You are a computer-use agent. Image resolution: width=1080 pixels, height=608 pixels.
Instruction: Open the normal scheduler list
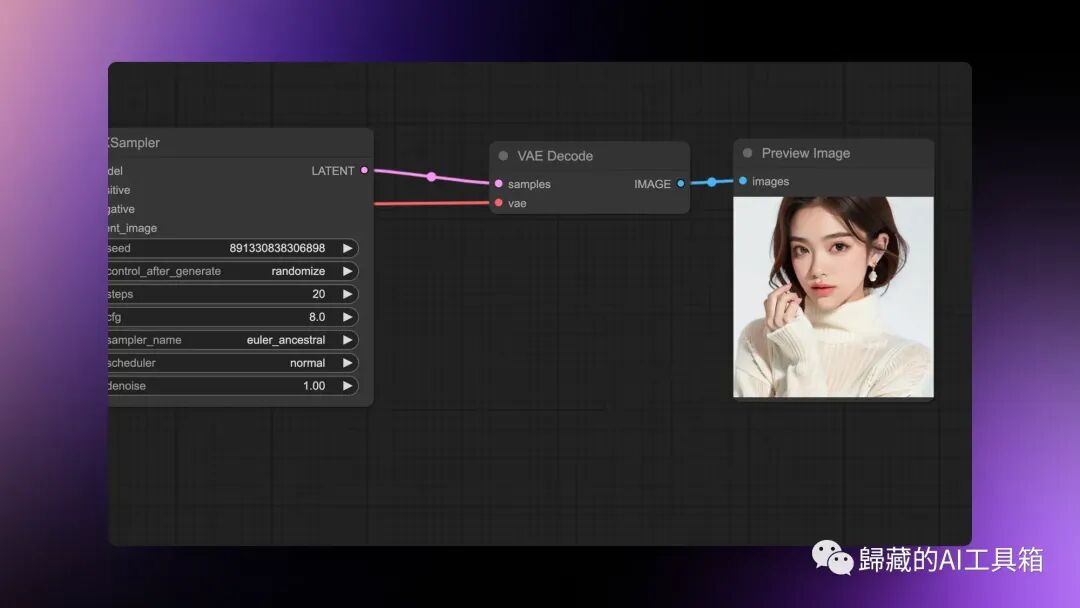pyautogui.click(x=307, y=363)
